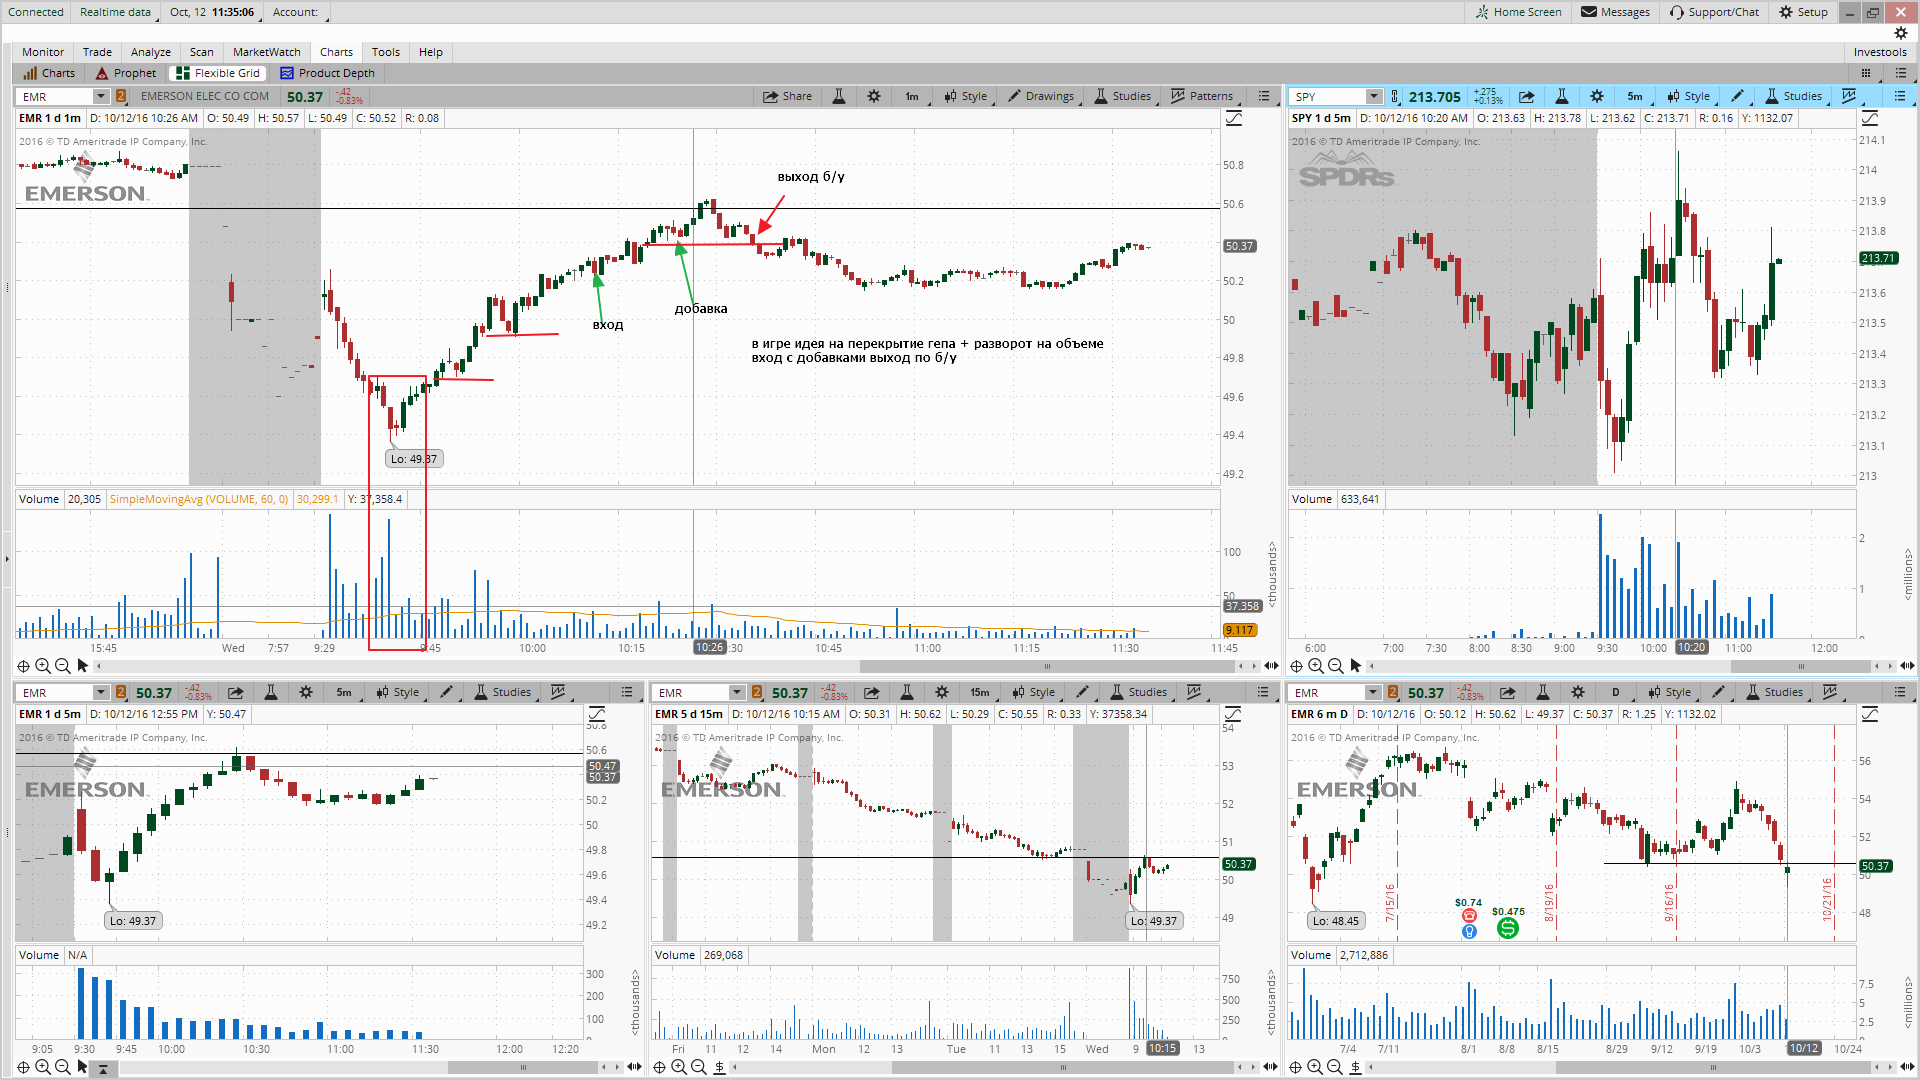Viewport: 1920px width, 1080px height.
Task: Open settings gear on bottom-middle 15m chart
Action: point(942,692)
